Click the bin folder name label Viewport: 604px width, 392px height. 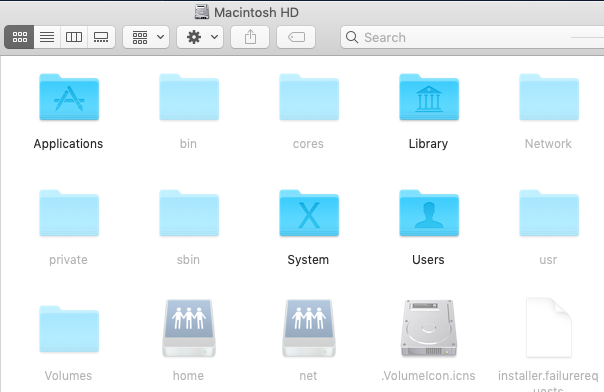point(188,144)
